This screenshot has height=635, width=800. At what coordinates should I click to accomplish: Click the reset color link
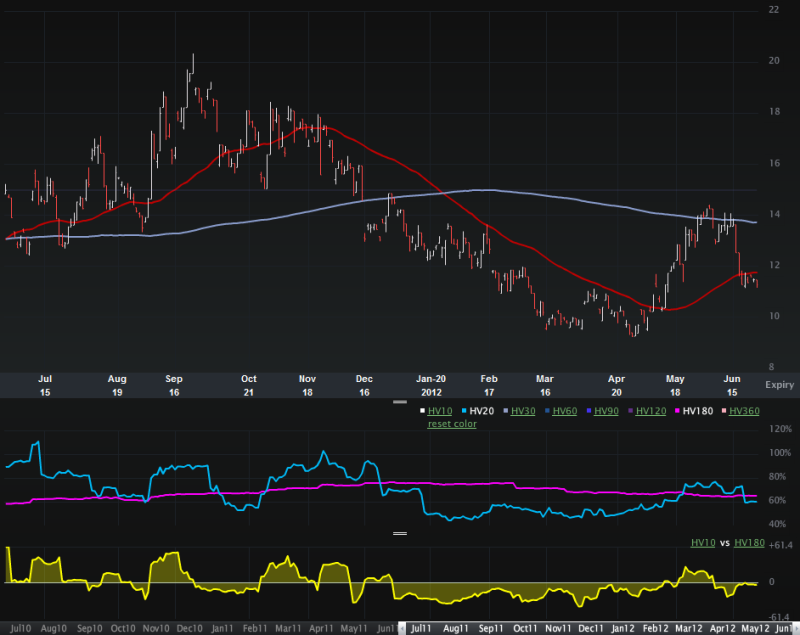click(x=452, y=424)
